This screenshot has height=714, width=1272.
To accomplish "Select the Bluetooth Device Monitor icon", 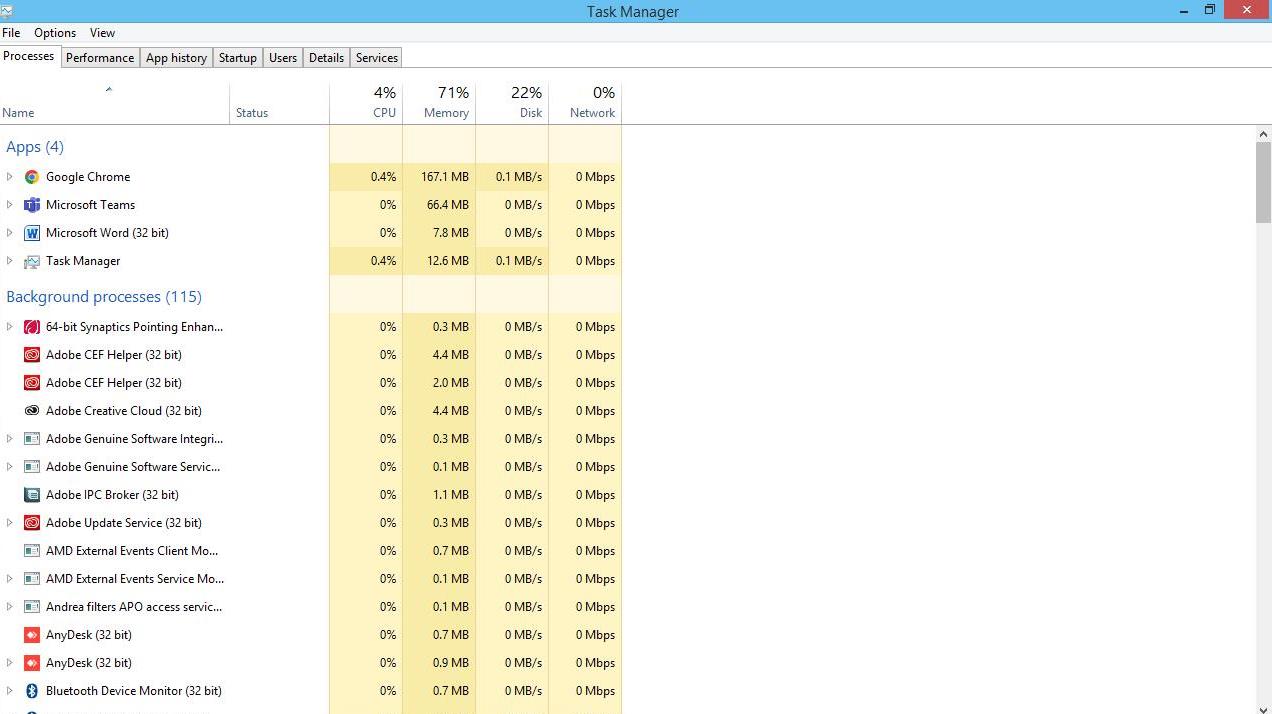I will click(32, 691).
